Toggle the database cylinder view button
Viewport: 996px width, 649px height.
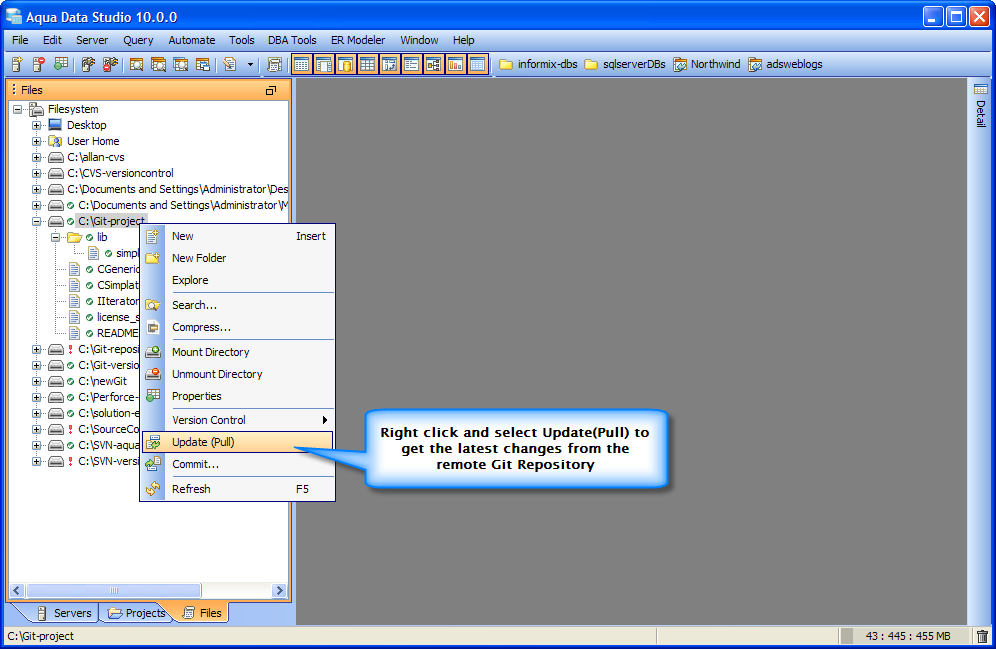[x=346, y=64]
